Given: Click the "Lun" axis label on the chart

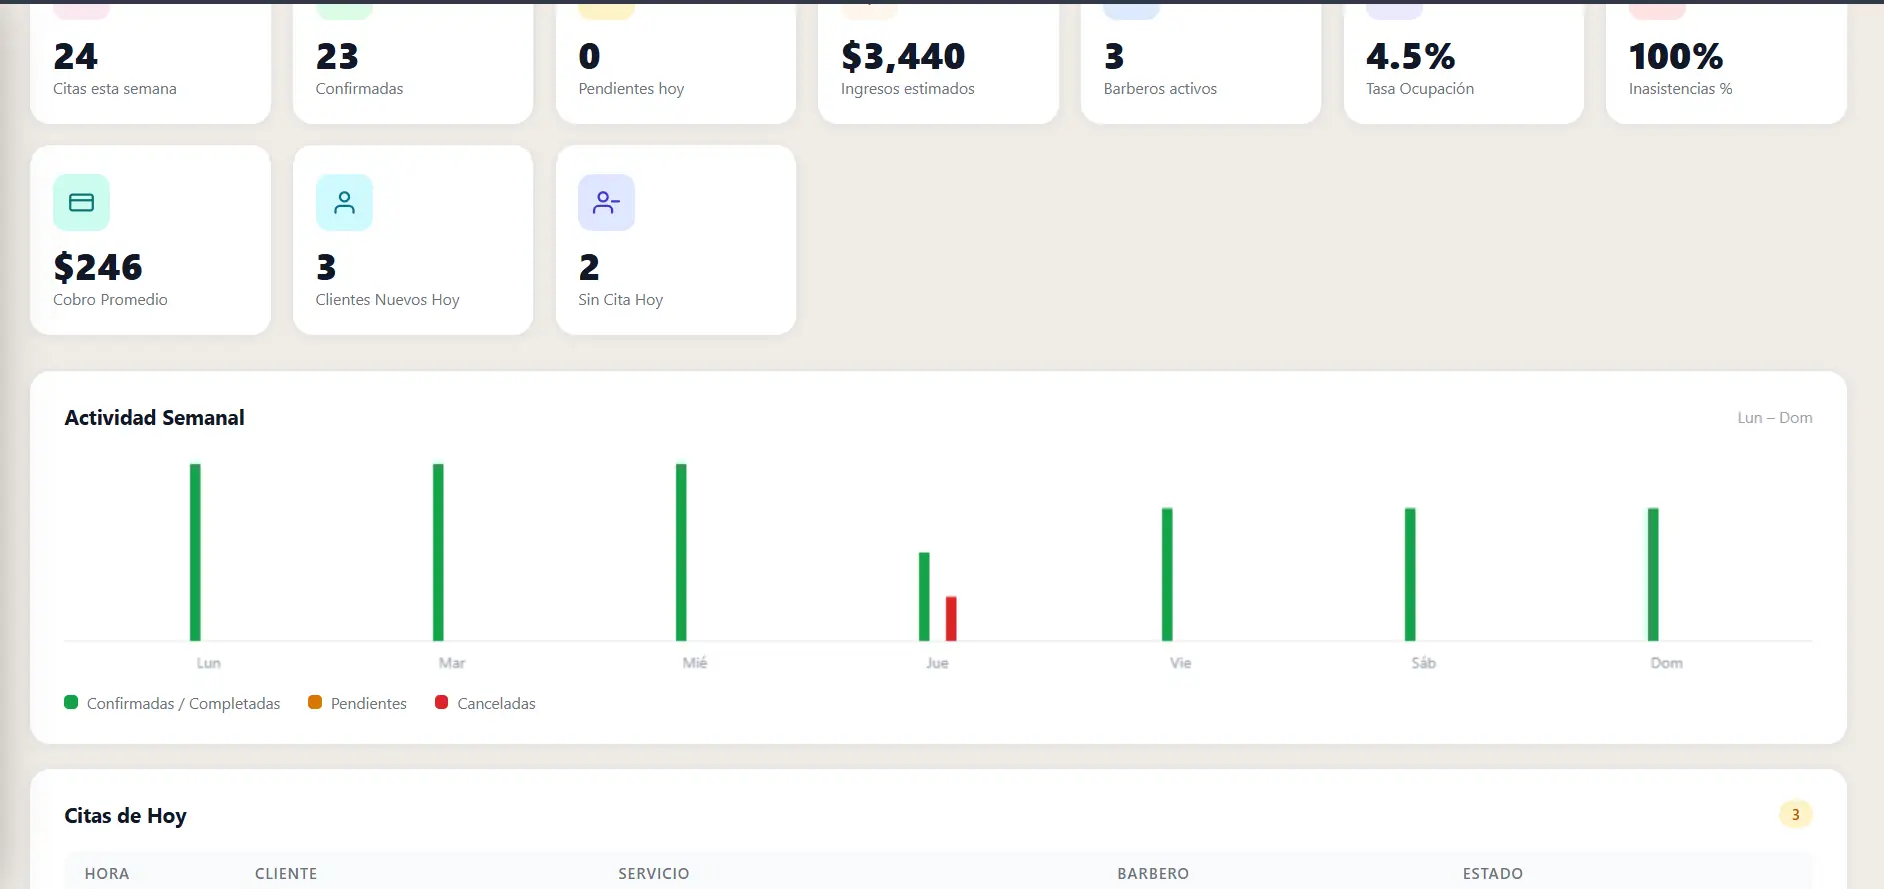Looking at the screenshot, I should [208, 663].
